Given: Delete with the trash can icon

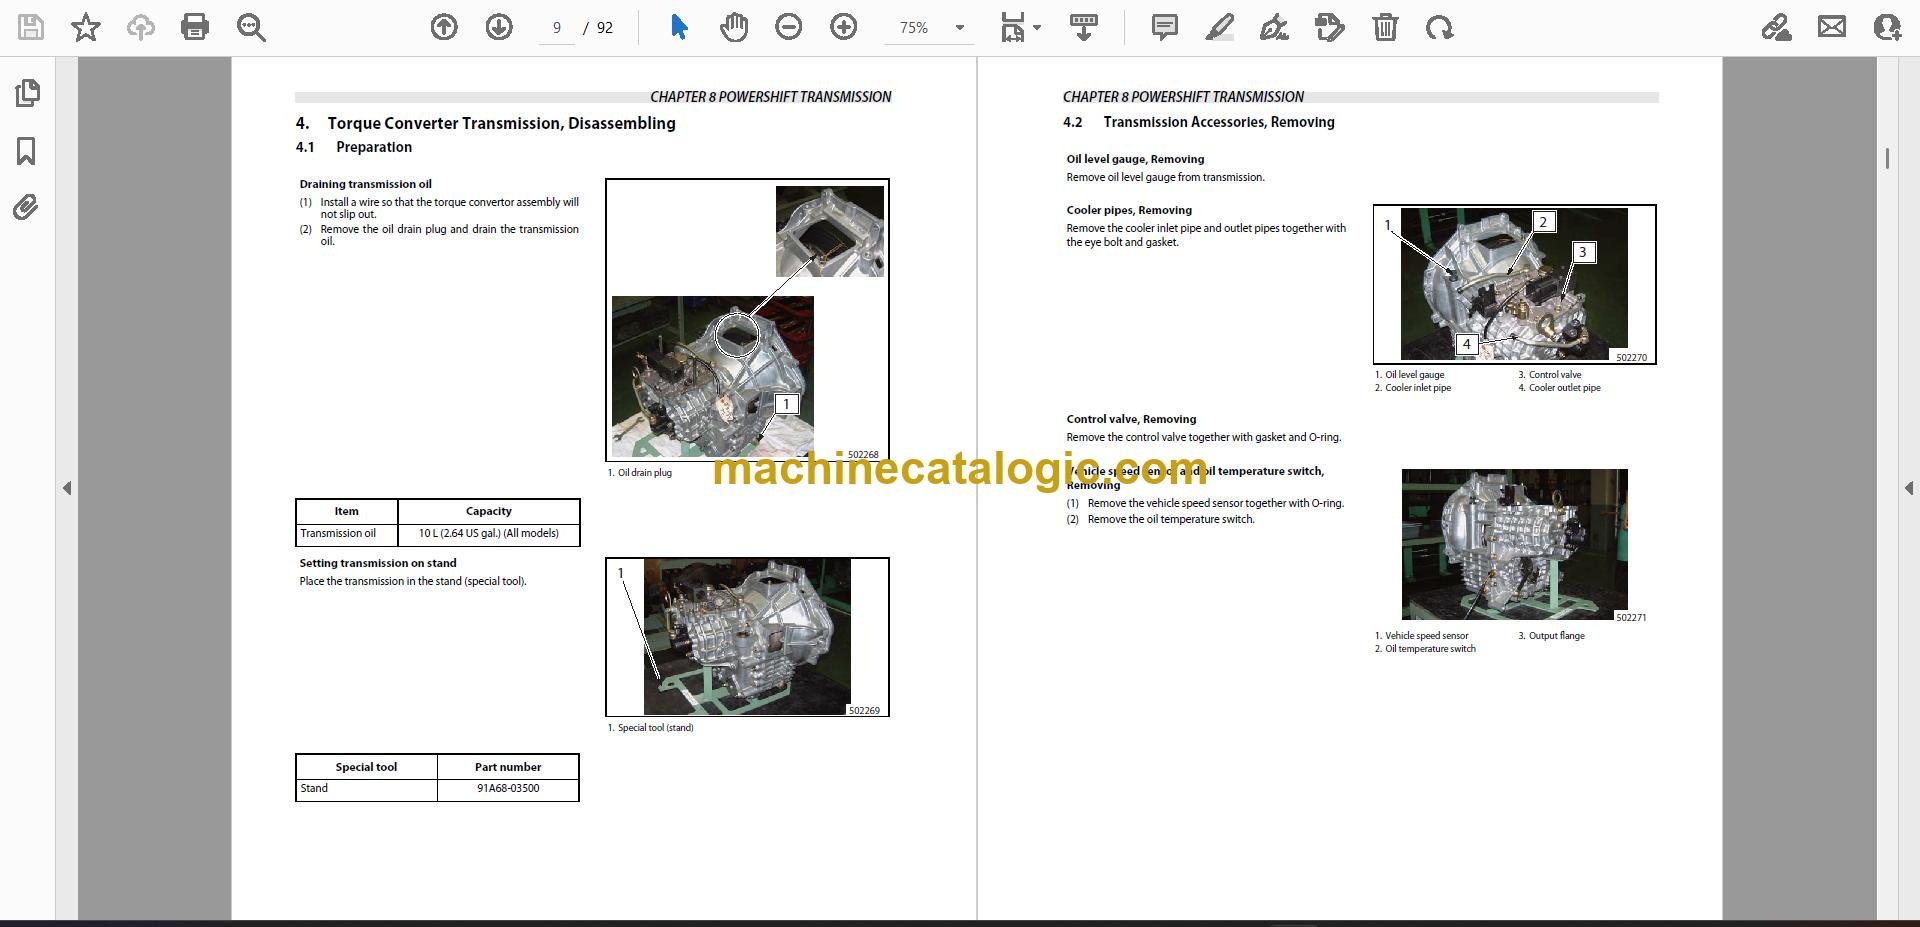Looking at the screenshot, I should [1385, 27].
